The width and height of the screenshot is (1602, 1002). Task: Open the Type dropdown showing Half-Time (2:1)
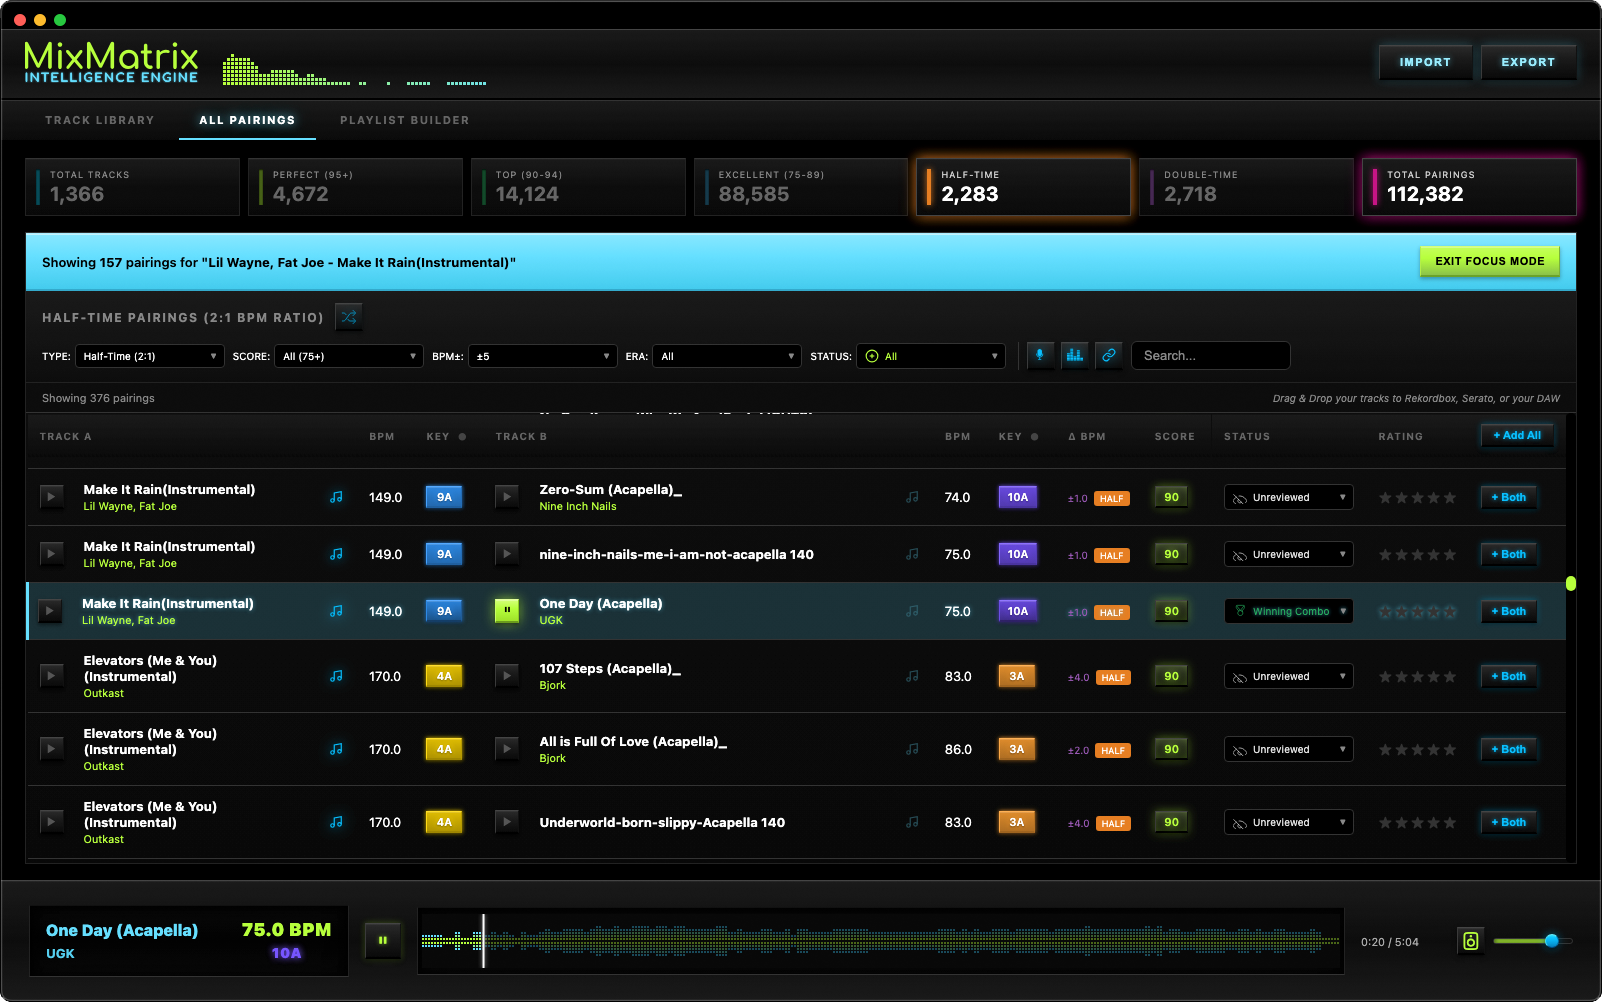(149, 356)
